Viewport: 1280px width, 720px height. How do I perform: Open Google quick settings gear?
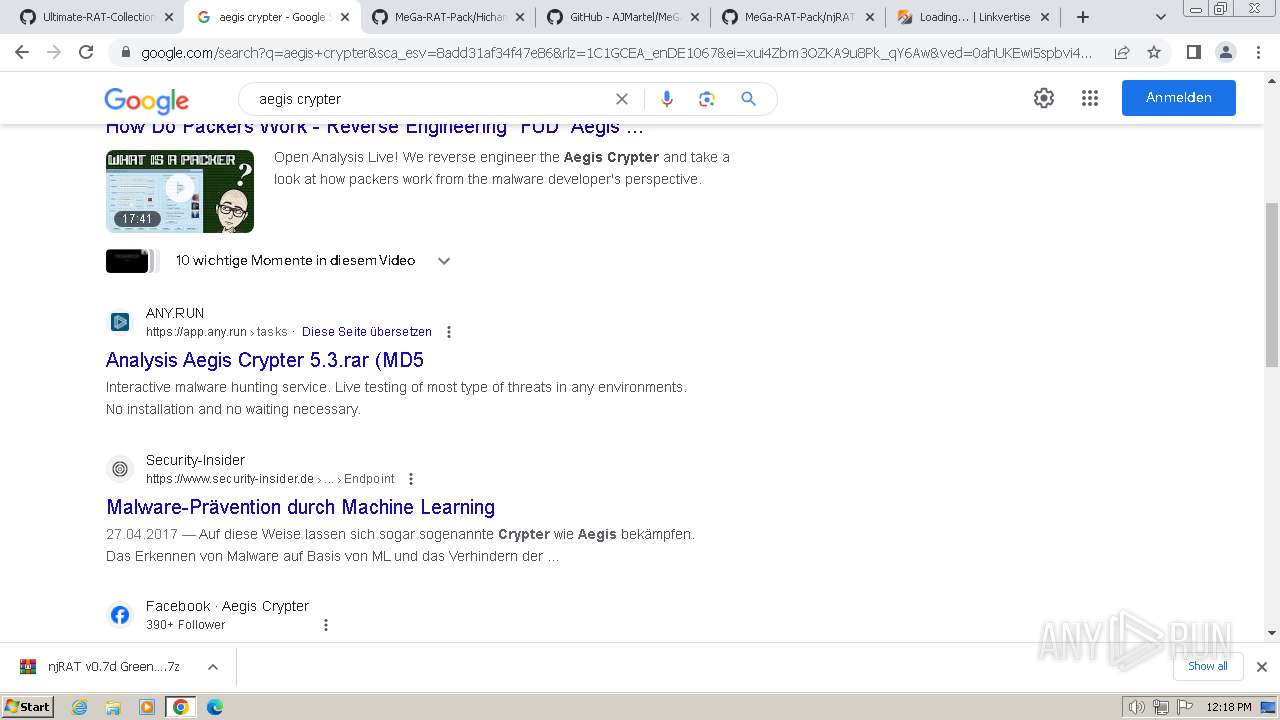click(1044, 98)
